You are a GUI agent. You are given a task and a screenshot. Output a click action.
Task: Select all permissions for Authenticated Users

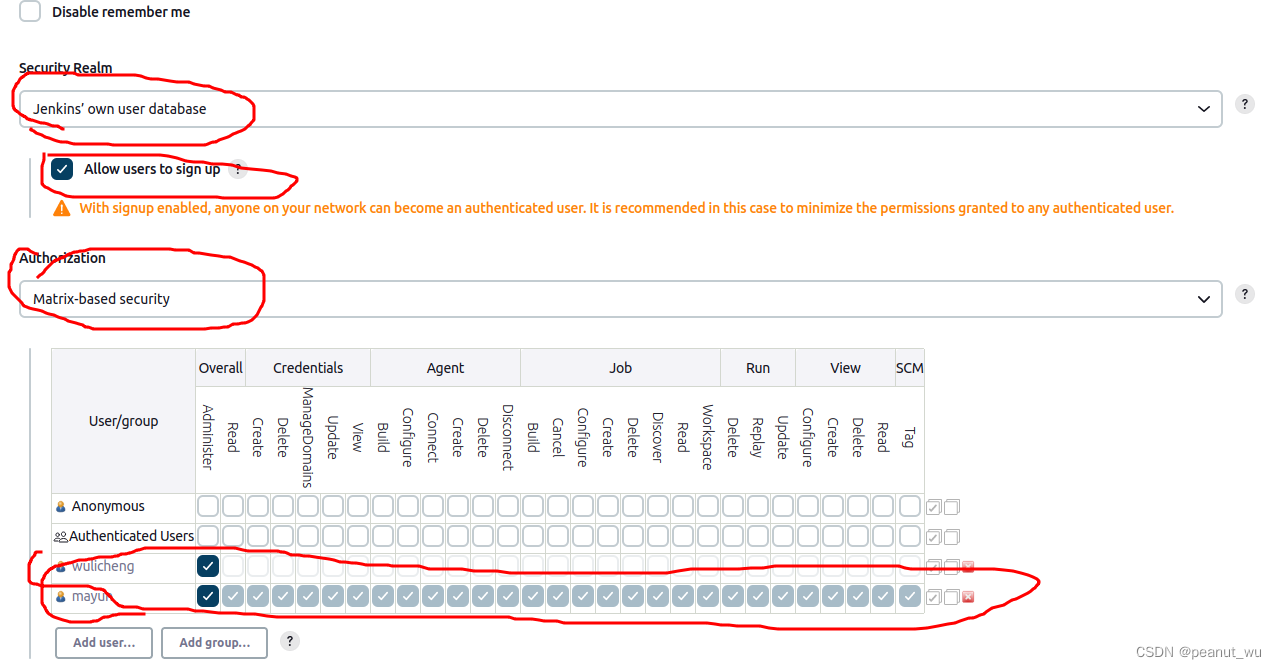point(933,537)
